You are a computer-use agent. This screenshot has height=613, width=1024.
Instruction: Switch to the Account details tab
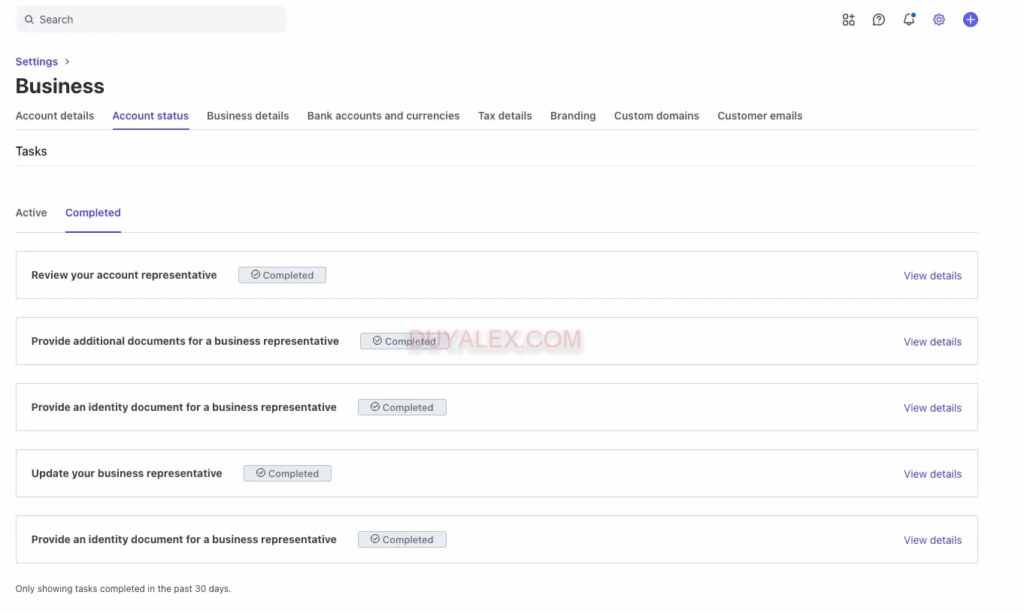click(55, 116)
